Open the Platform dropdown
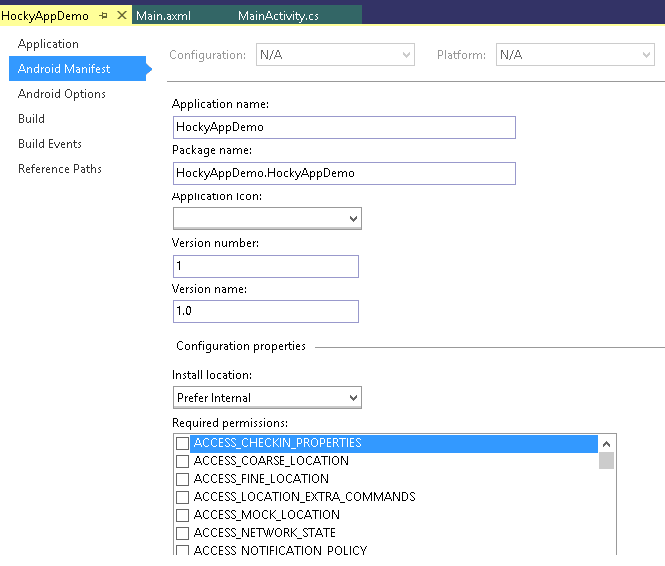665x566 pixels. [x=575, y=55]
